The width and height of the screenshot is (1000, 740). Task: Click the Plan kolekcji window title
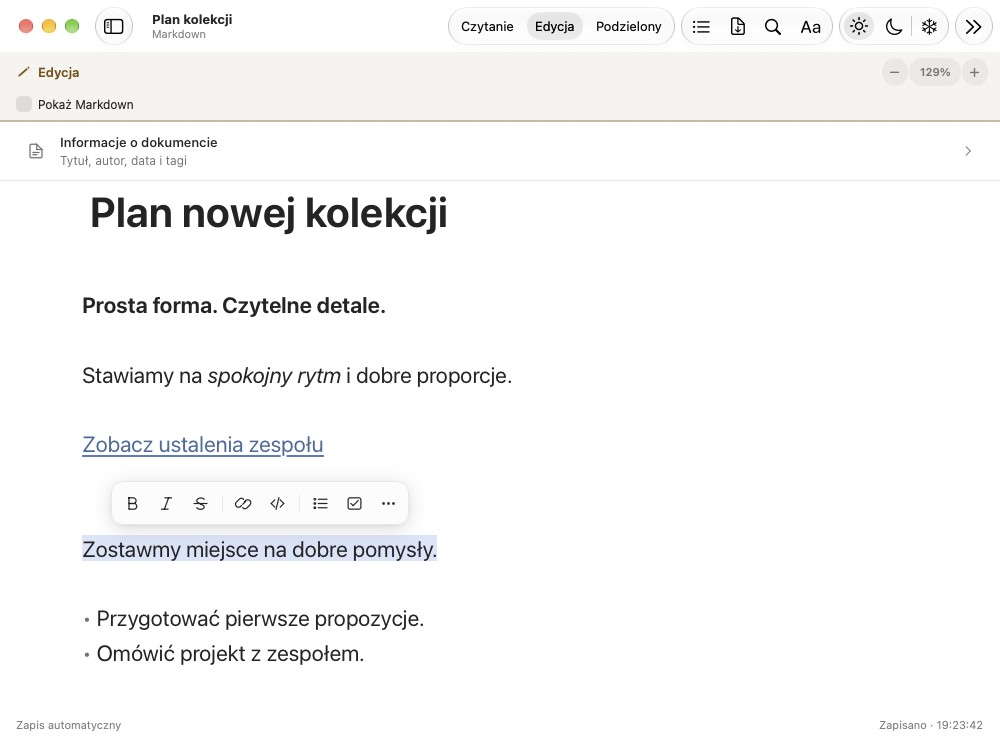click(x=192, y=19)
